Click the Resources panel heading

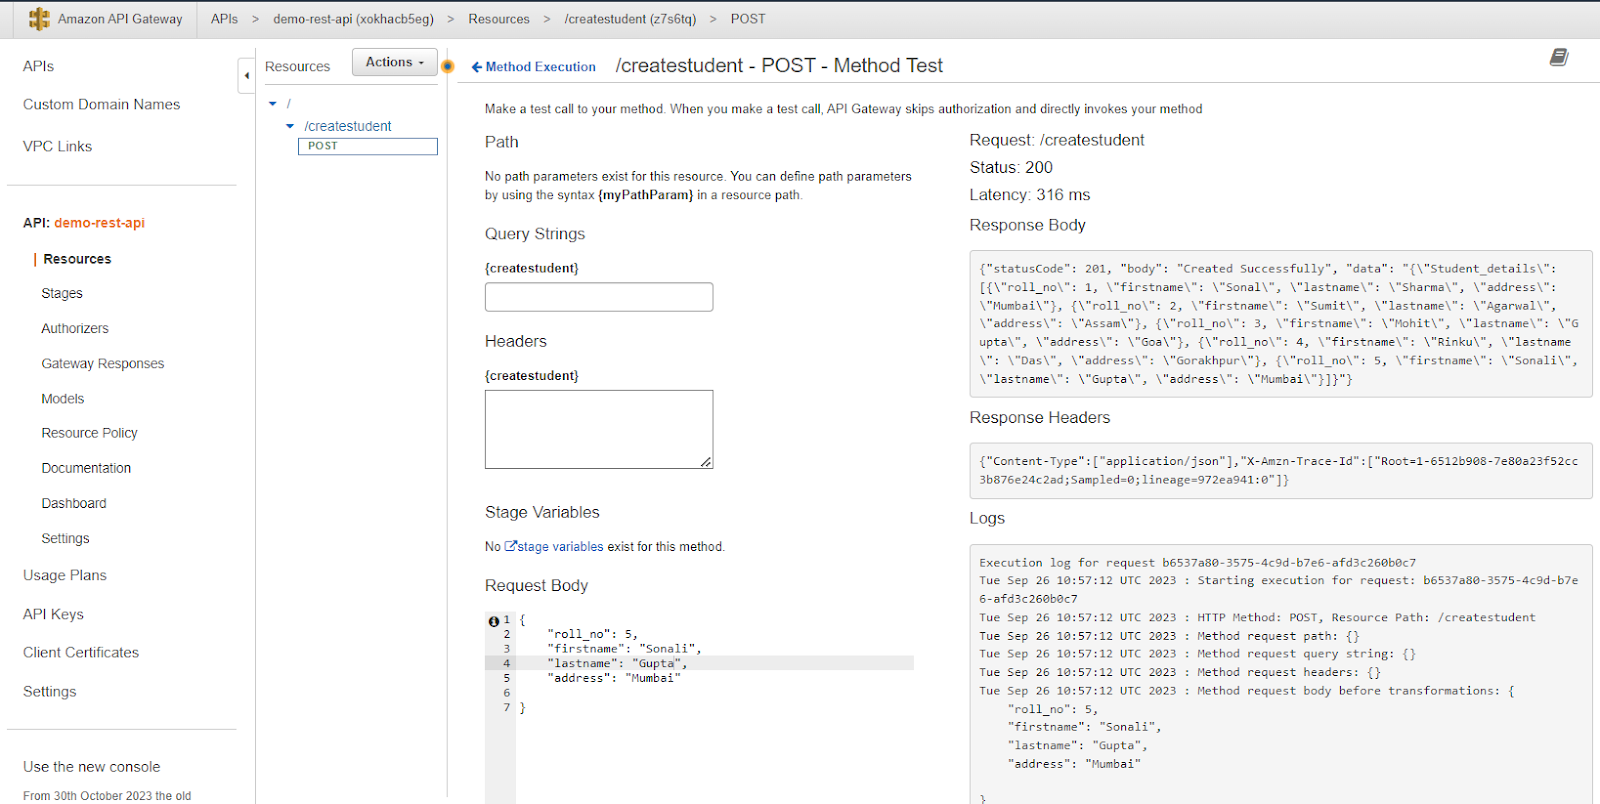click(x=297, y=67)
